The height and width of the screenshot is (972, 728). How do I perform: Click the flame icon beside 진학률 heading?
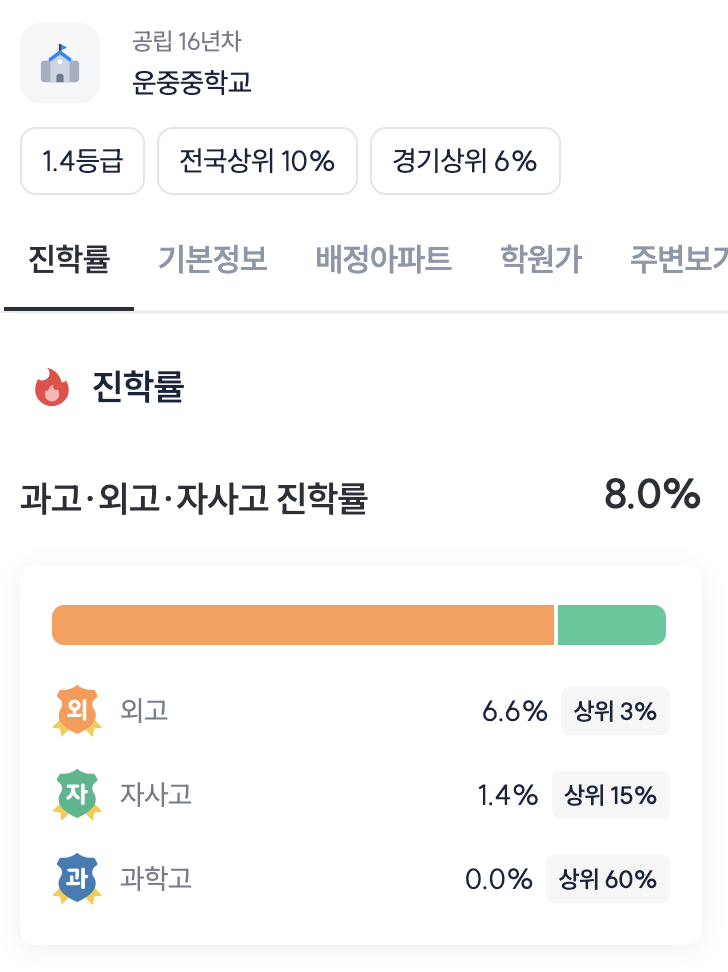click(52, 387)
